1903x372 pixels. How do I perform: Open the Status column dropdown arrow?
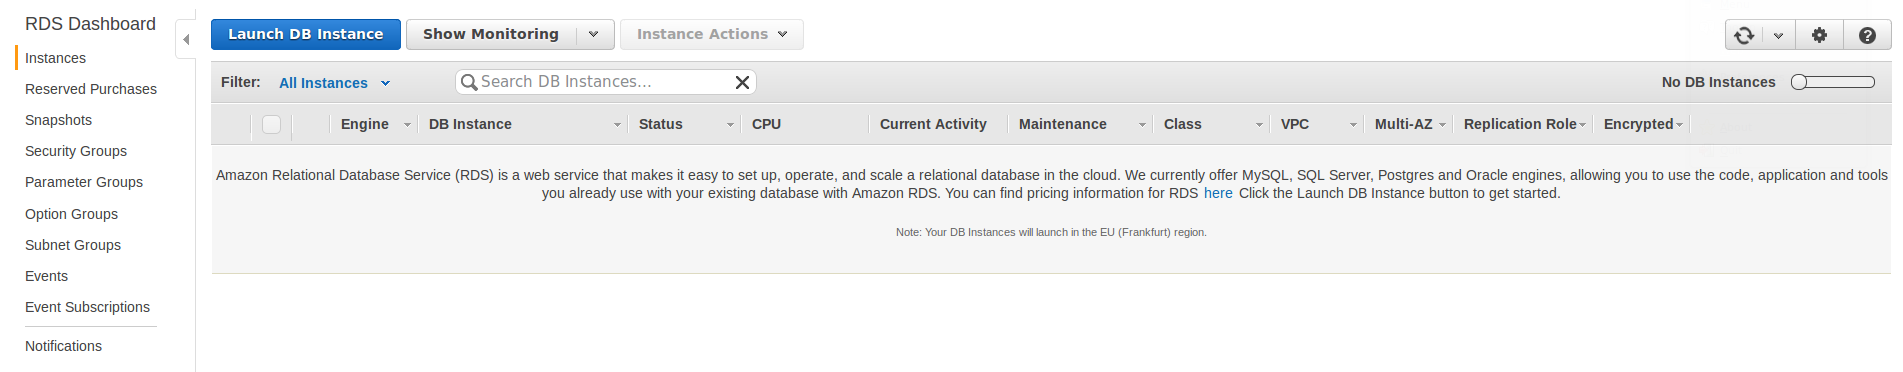pos(730,125)
